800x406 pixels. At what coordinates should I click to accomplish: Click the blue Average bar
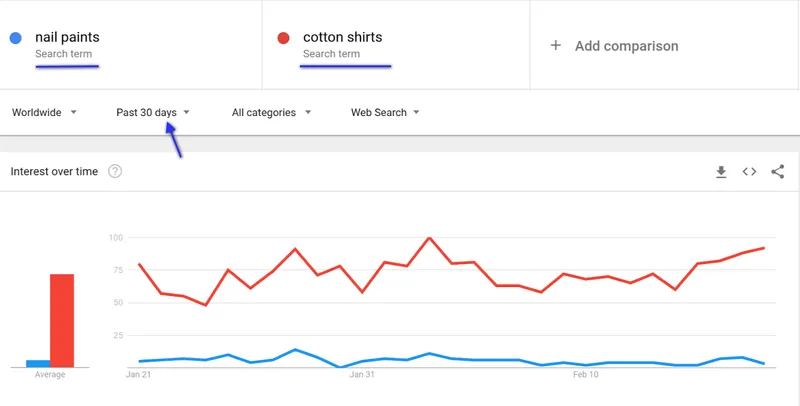pyautogui.click(x=38, y=364)
